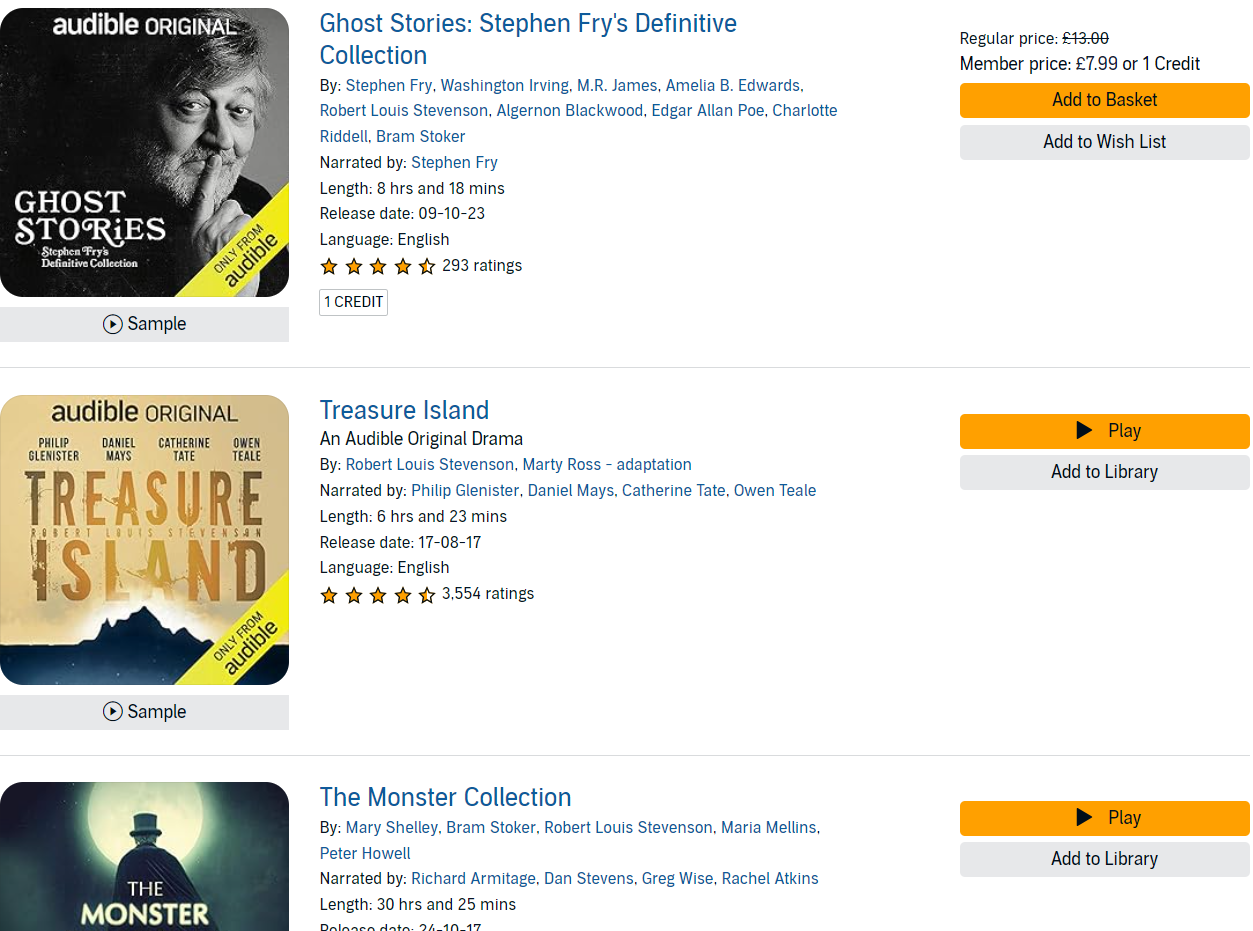This screenshot has width=1253, height=931.
Task: Open Treasure Island cover image
Action: pyautogui.click(x=144, y=540)
